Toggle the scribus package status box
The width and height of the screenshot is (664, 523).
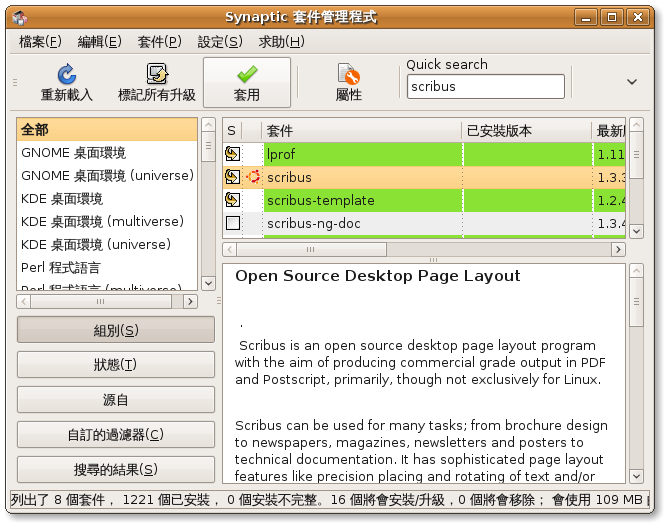[x=232, y=177]
